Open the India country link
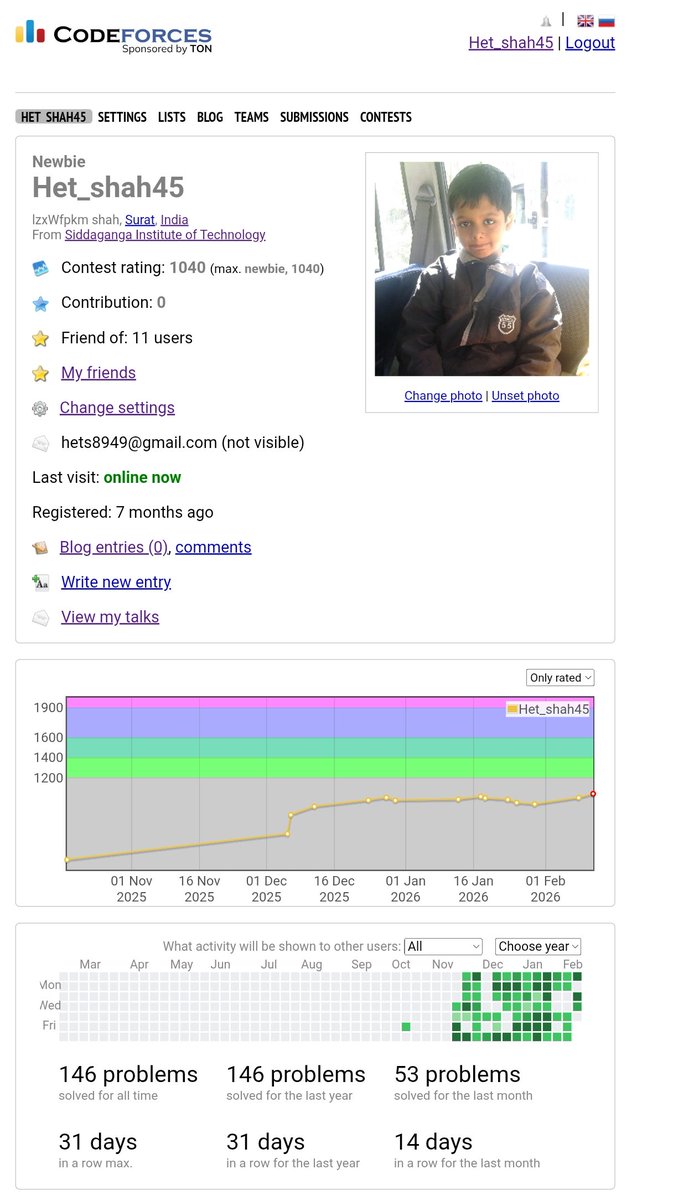The height and width of the screenshot is (1200, 699). [174, 220]
